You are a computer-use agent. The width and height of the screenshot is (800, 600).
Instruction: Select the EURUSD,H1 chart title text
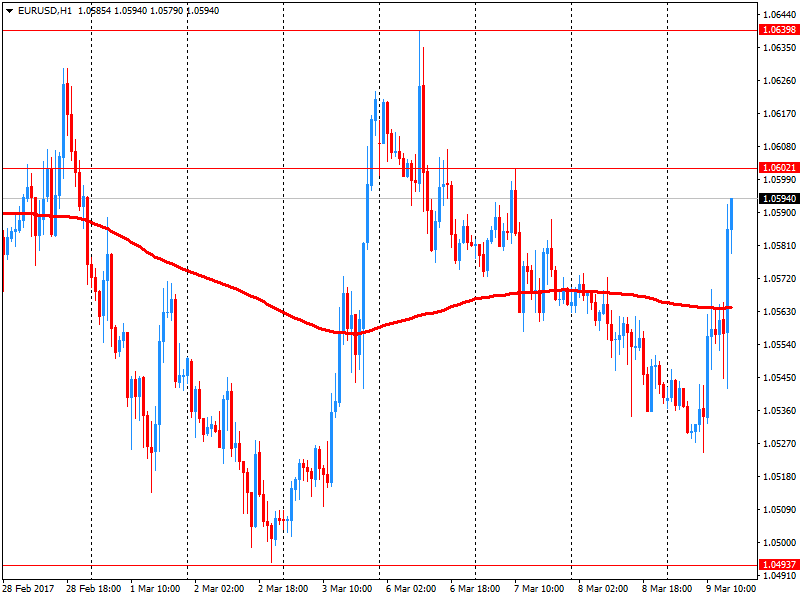[x=45, y=11]
